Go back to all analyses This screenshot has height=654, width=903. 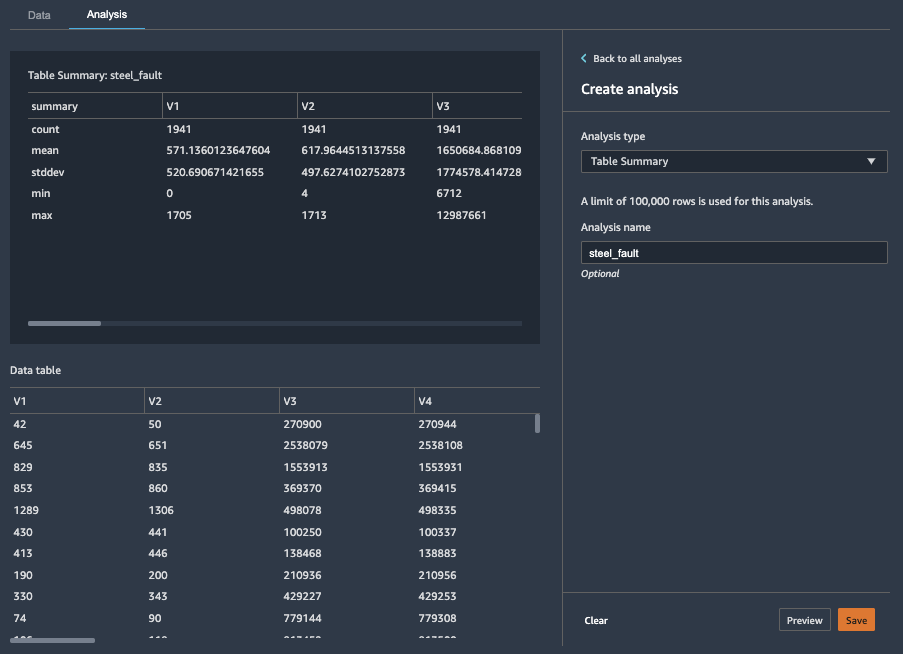637,59
